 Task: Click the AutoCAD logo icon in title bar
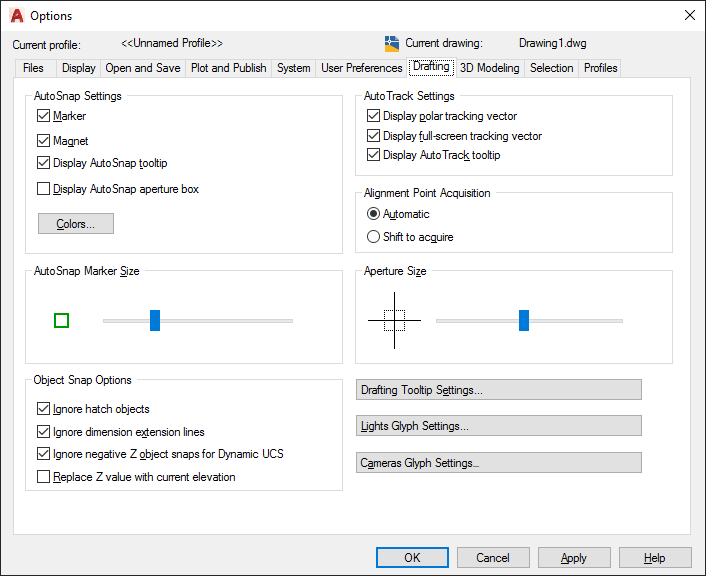(x=17, y=16)
